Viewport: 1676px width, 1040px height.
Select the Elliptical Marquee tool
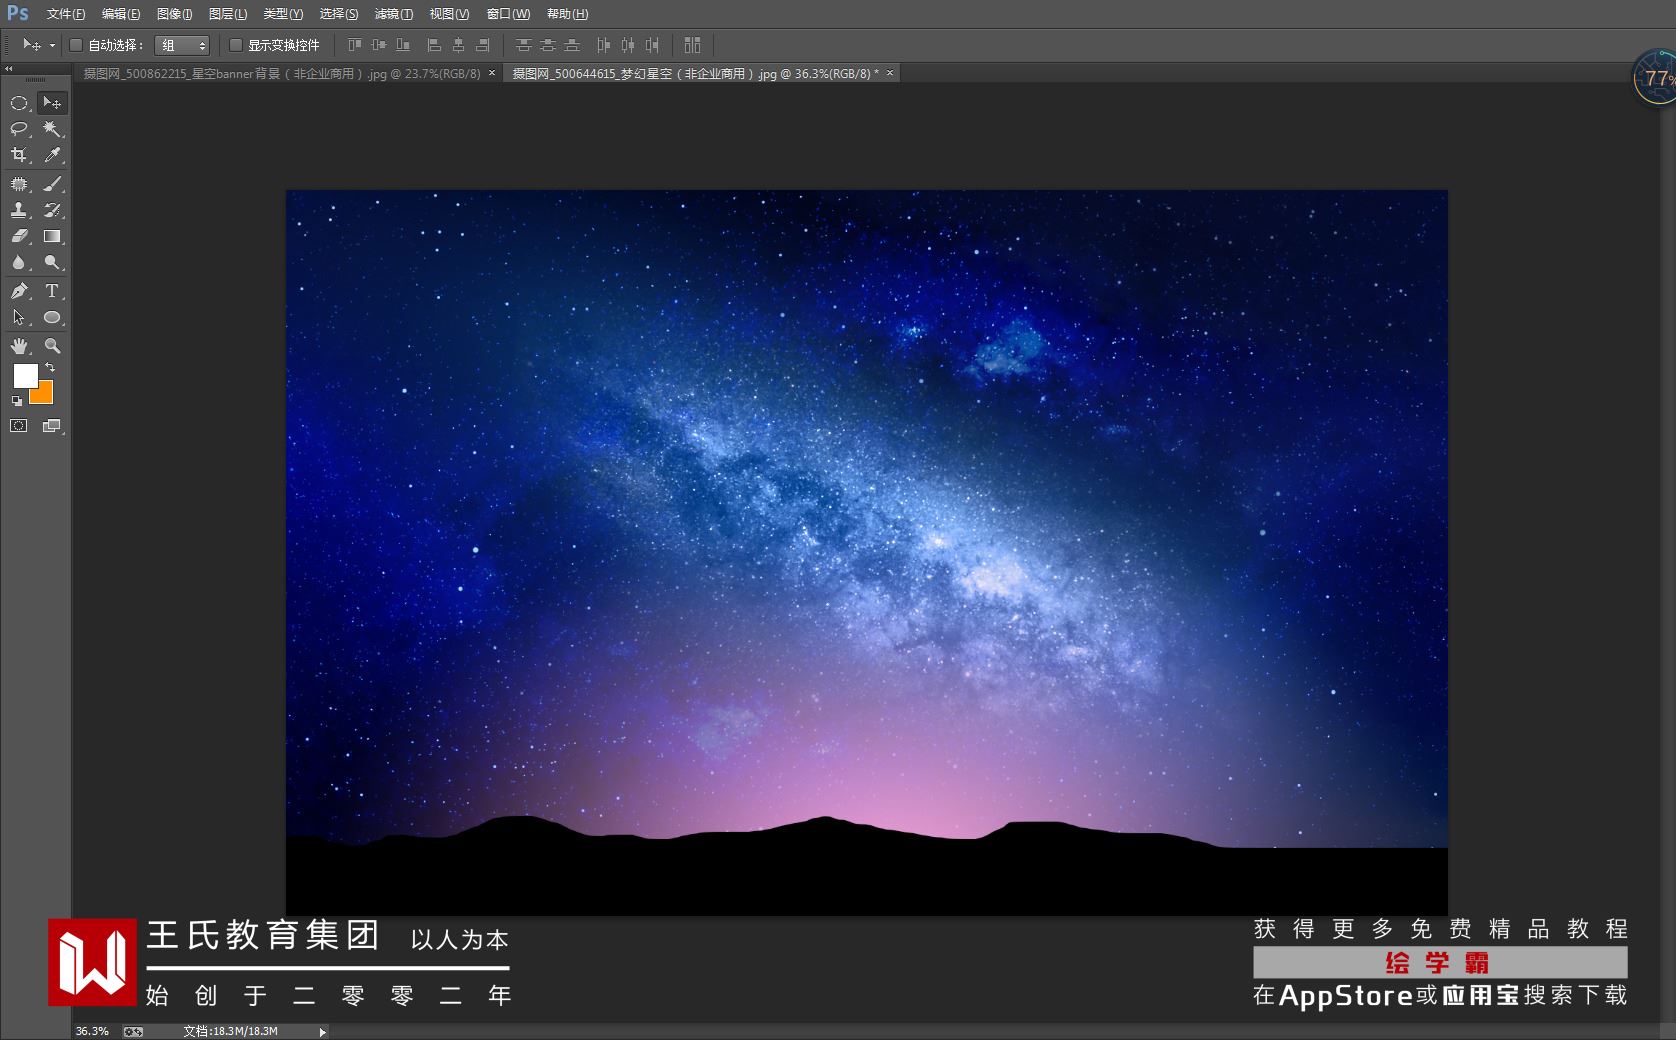tap(19, 103)
